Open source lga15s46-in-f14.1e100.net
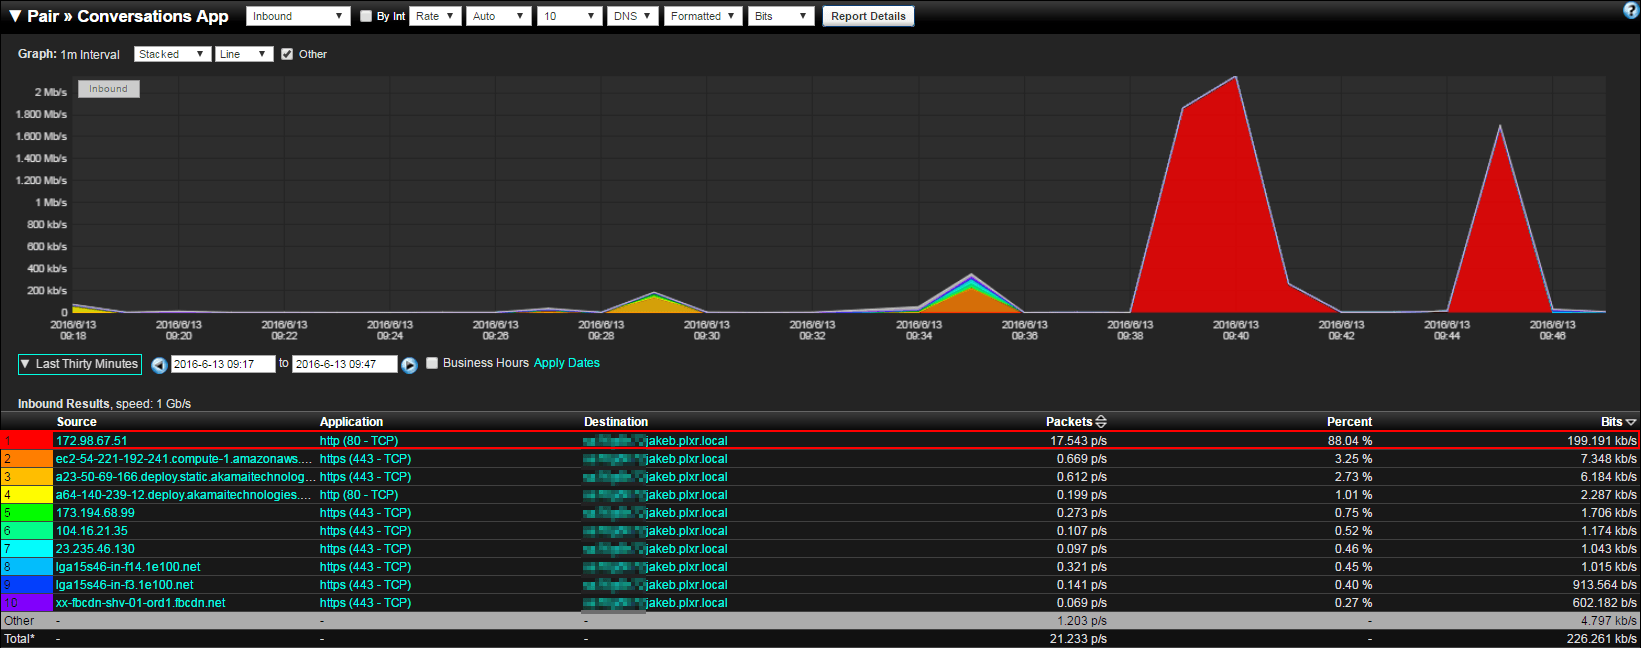The width and height of the screenshot is (1641, 648). pos(128,567)
